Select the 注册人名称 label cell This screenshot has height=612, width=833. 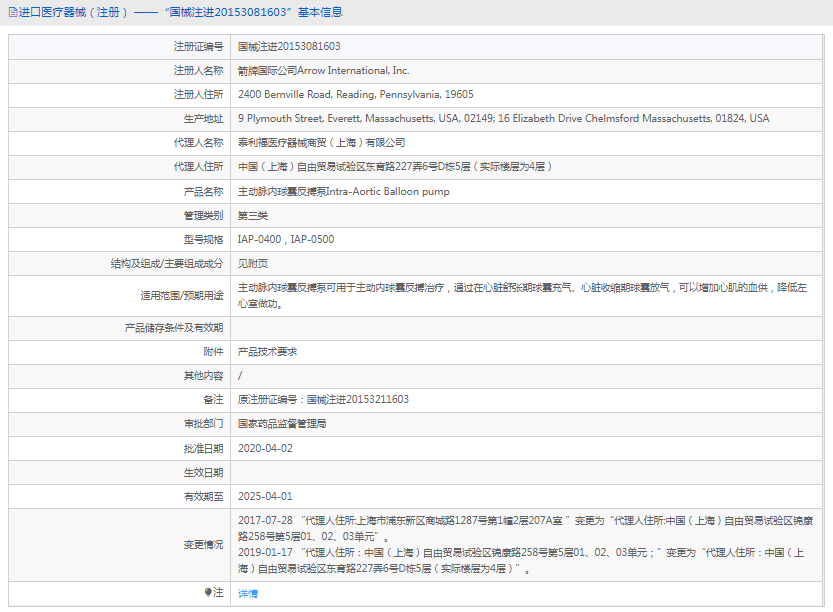[x=120, y=71]
